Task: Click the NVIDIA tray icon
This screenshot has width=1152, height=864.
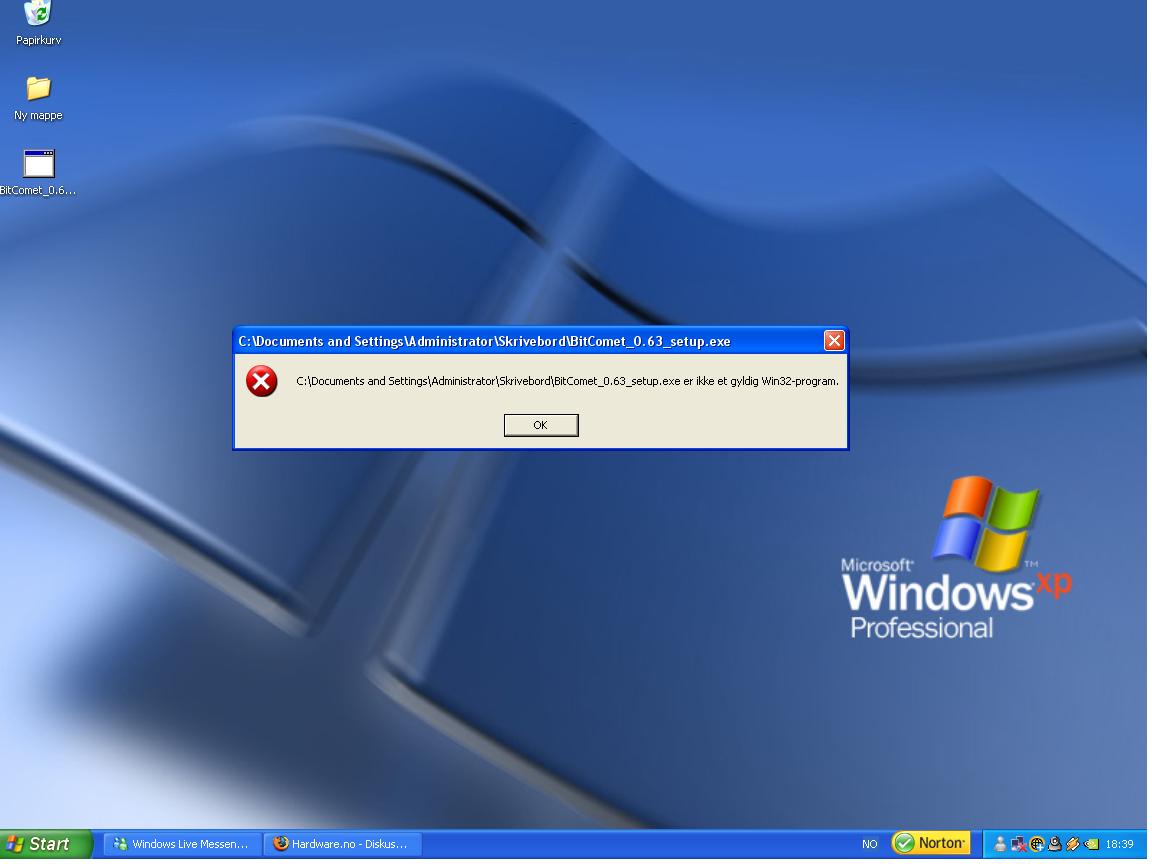Action: (1092, 846)
